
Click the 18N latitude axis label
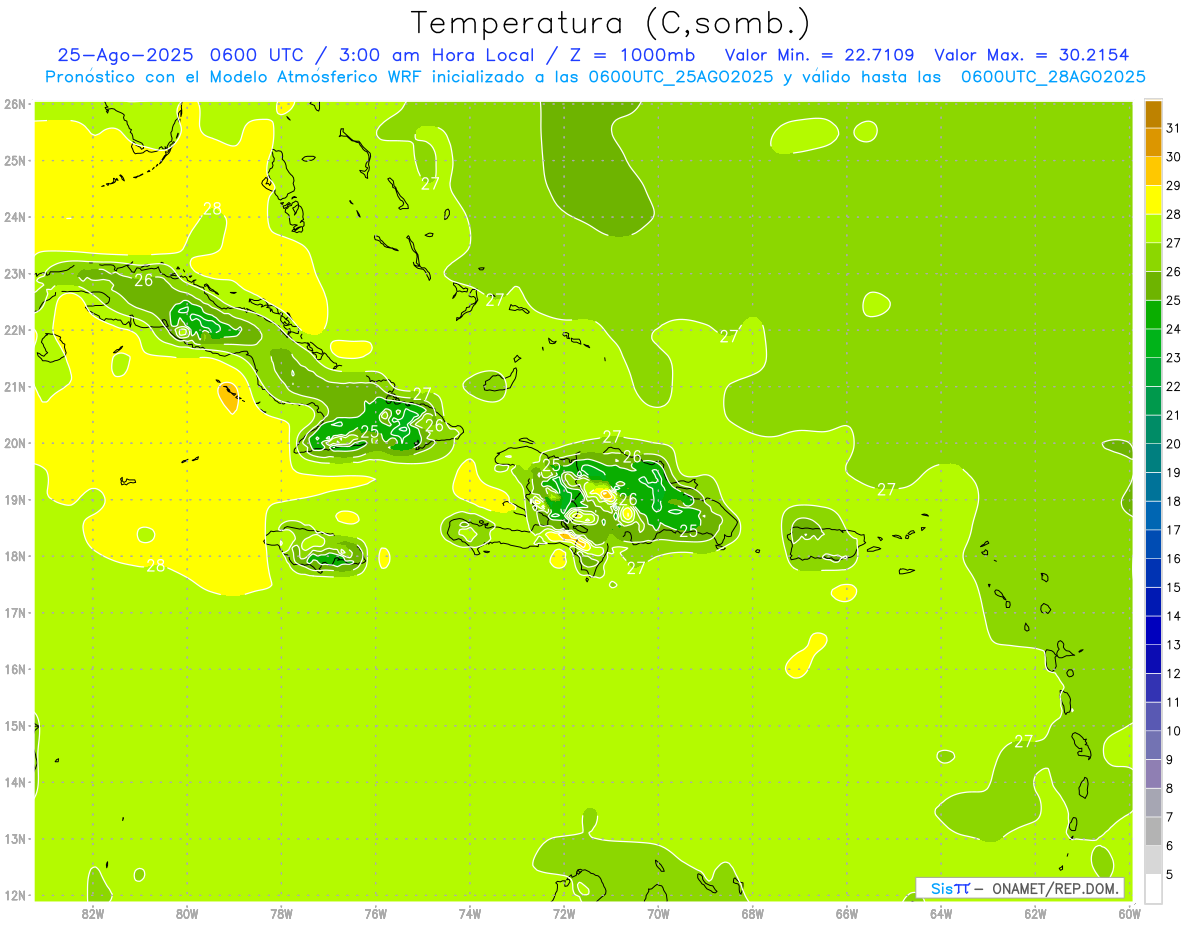click(x=15, y=556)
